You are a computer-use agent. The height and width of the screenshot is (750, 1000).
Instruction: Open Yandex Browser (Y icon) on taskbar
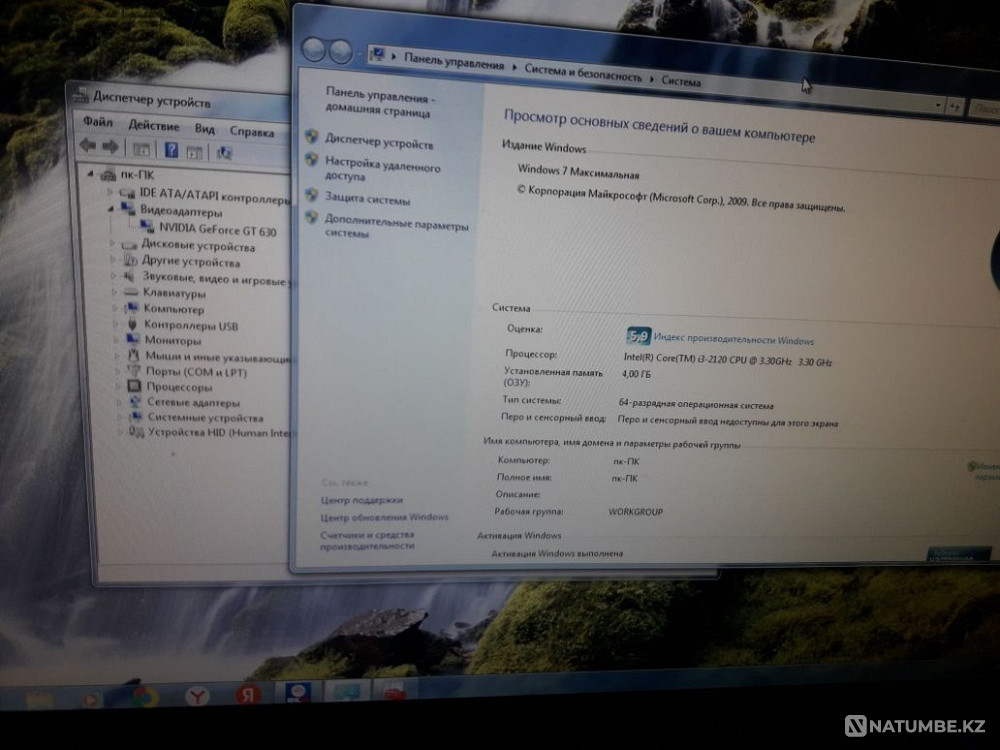[x=198, y=696]
